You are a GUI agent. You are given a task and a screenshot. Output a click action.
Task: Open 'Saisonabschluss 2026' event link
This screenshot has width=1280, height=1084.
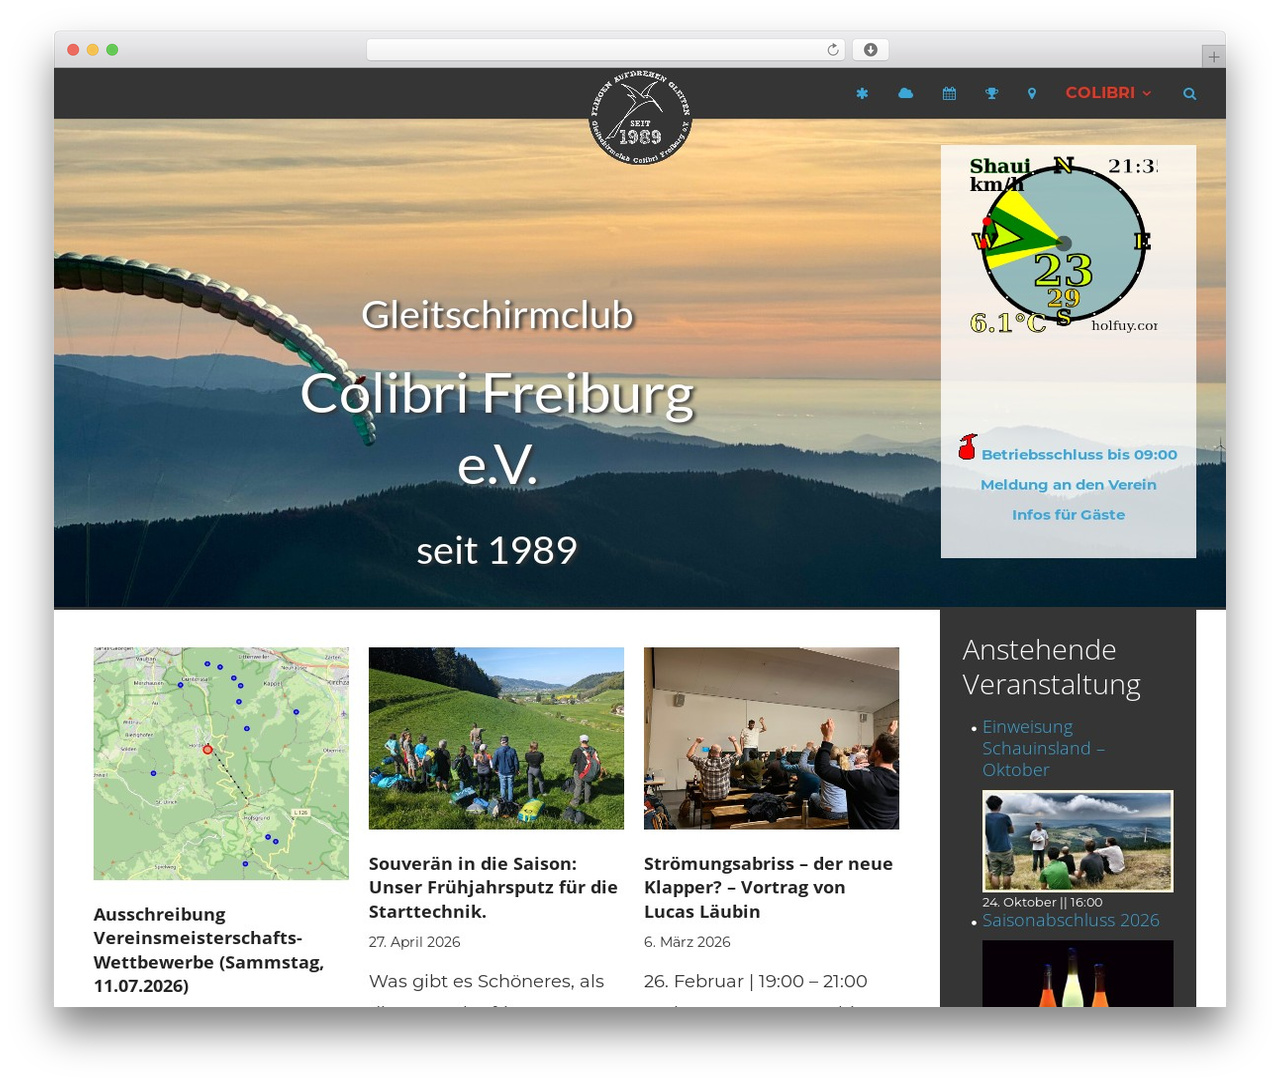[1071, 920]
